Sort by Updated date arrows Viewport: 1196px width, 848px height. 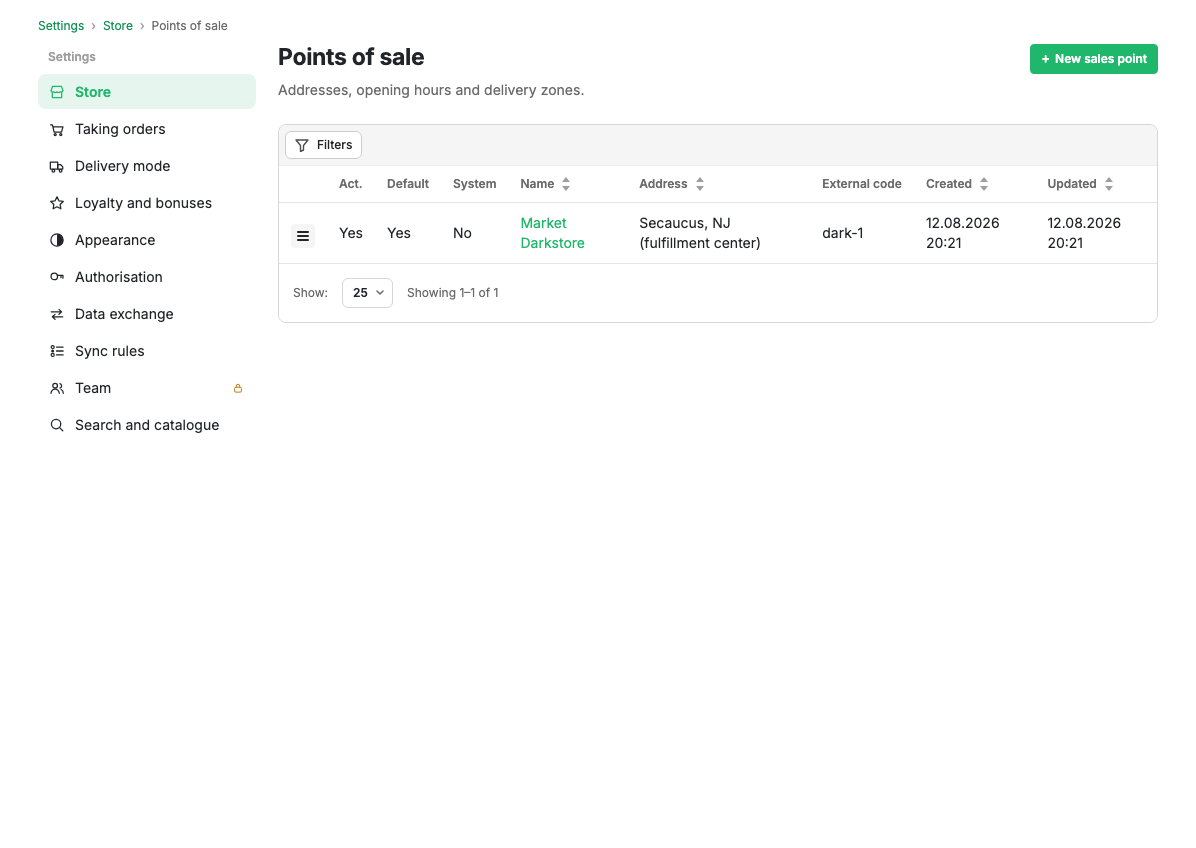(x=1109, y=184)
